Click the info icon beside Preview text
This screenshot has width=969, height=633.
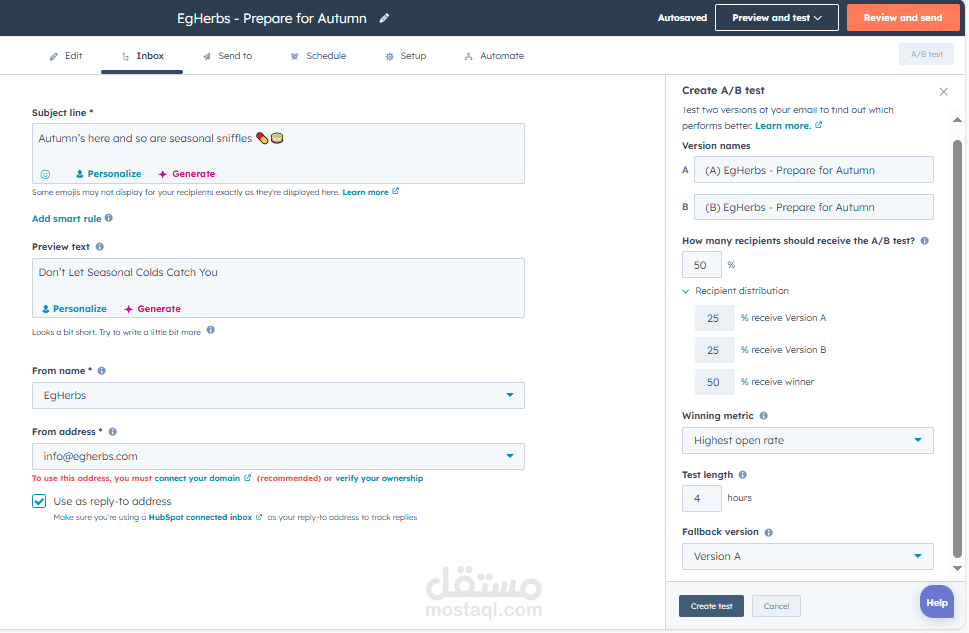(x=99, y=247)
